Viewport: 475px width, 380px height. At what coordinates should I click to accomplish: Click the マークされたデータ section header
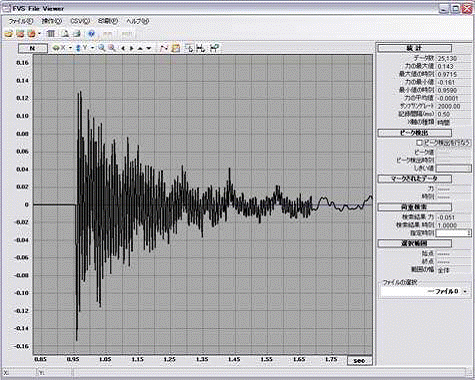click(x=415, y=179)
